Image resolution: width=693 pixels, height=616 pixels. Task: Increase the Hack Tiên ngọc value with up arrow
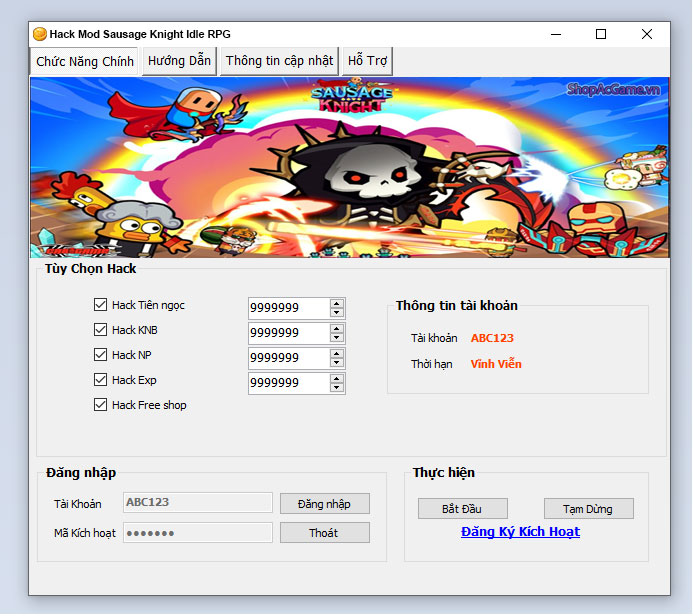[337, 303]
